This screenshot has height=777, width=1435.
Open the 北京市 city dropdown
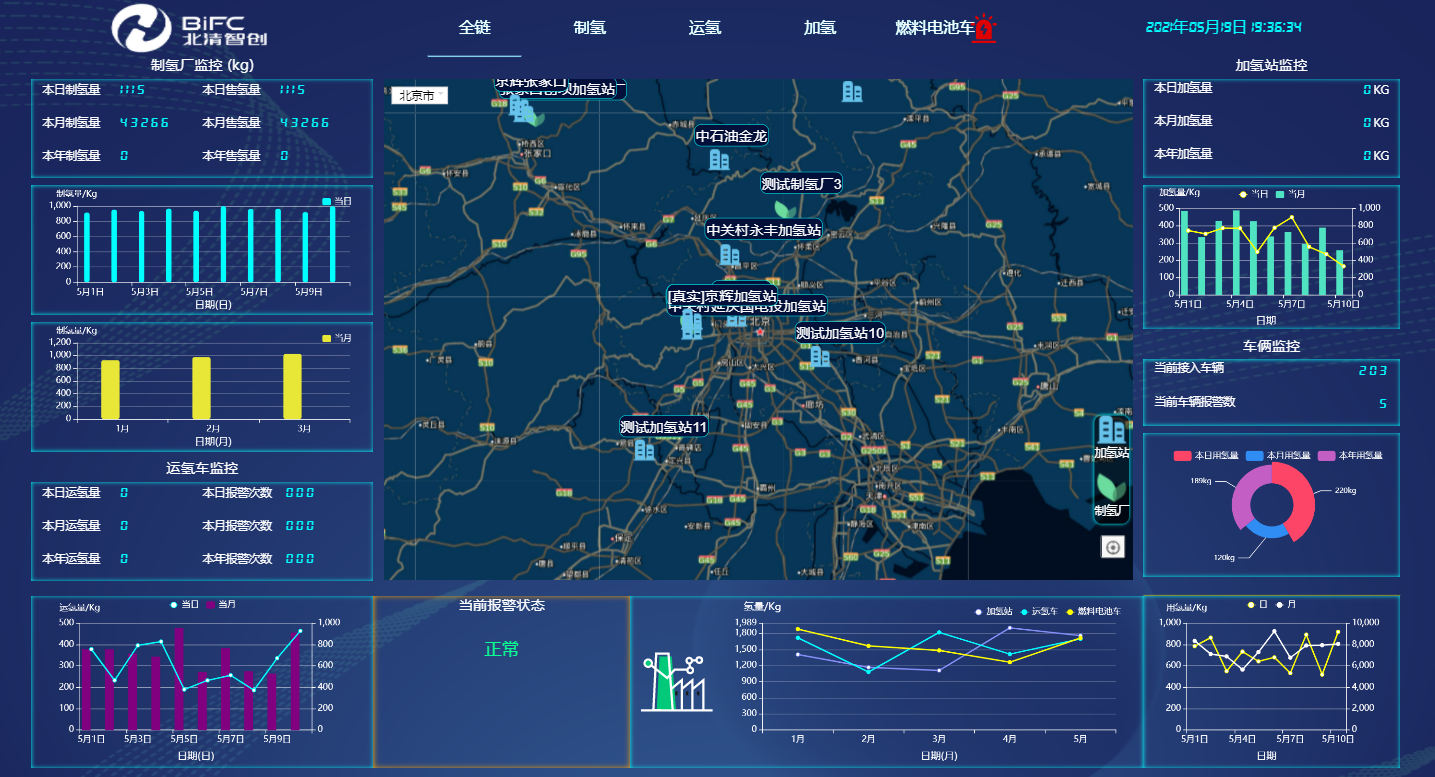419,96
